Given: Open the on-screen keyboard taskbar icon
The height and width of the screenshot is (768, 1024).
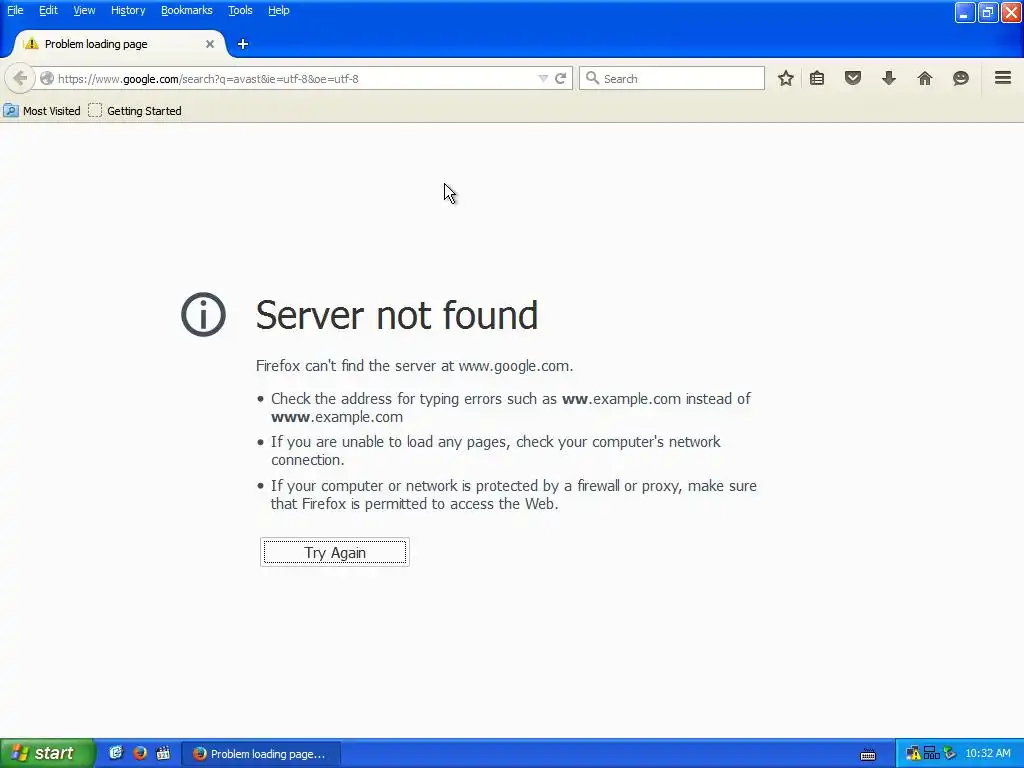Looking at the screenshot, I should click(868, 754).
